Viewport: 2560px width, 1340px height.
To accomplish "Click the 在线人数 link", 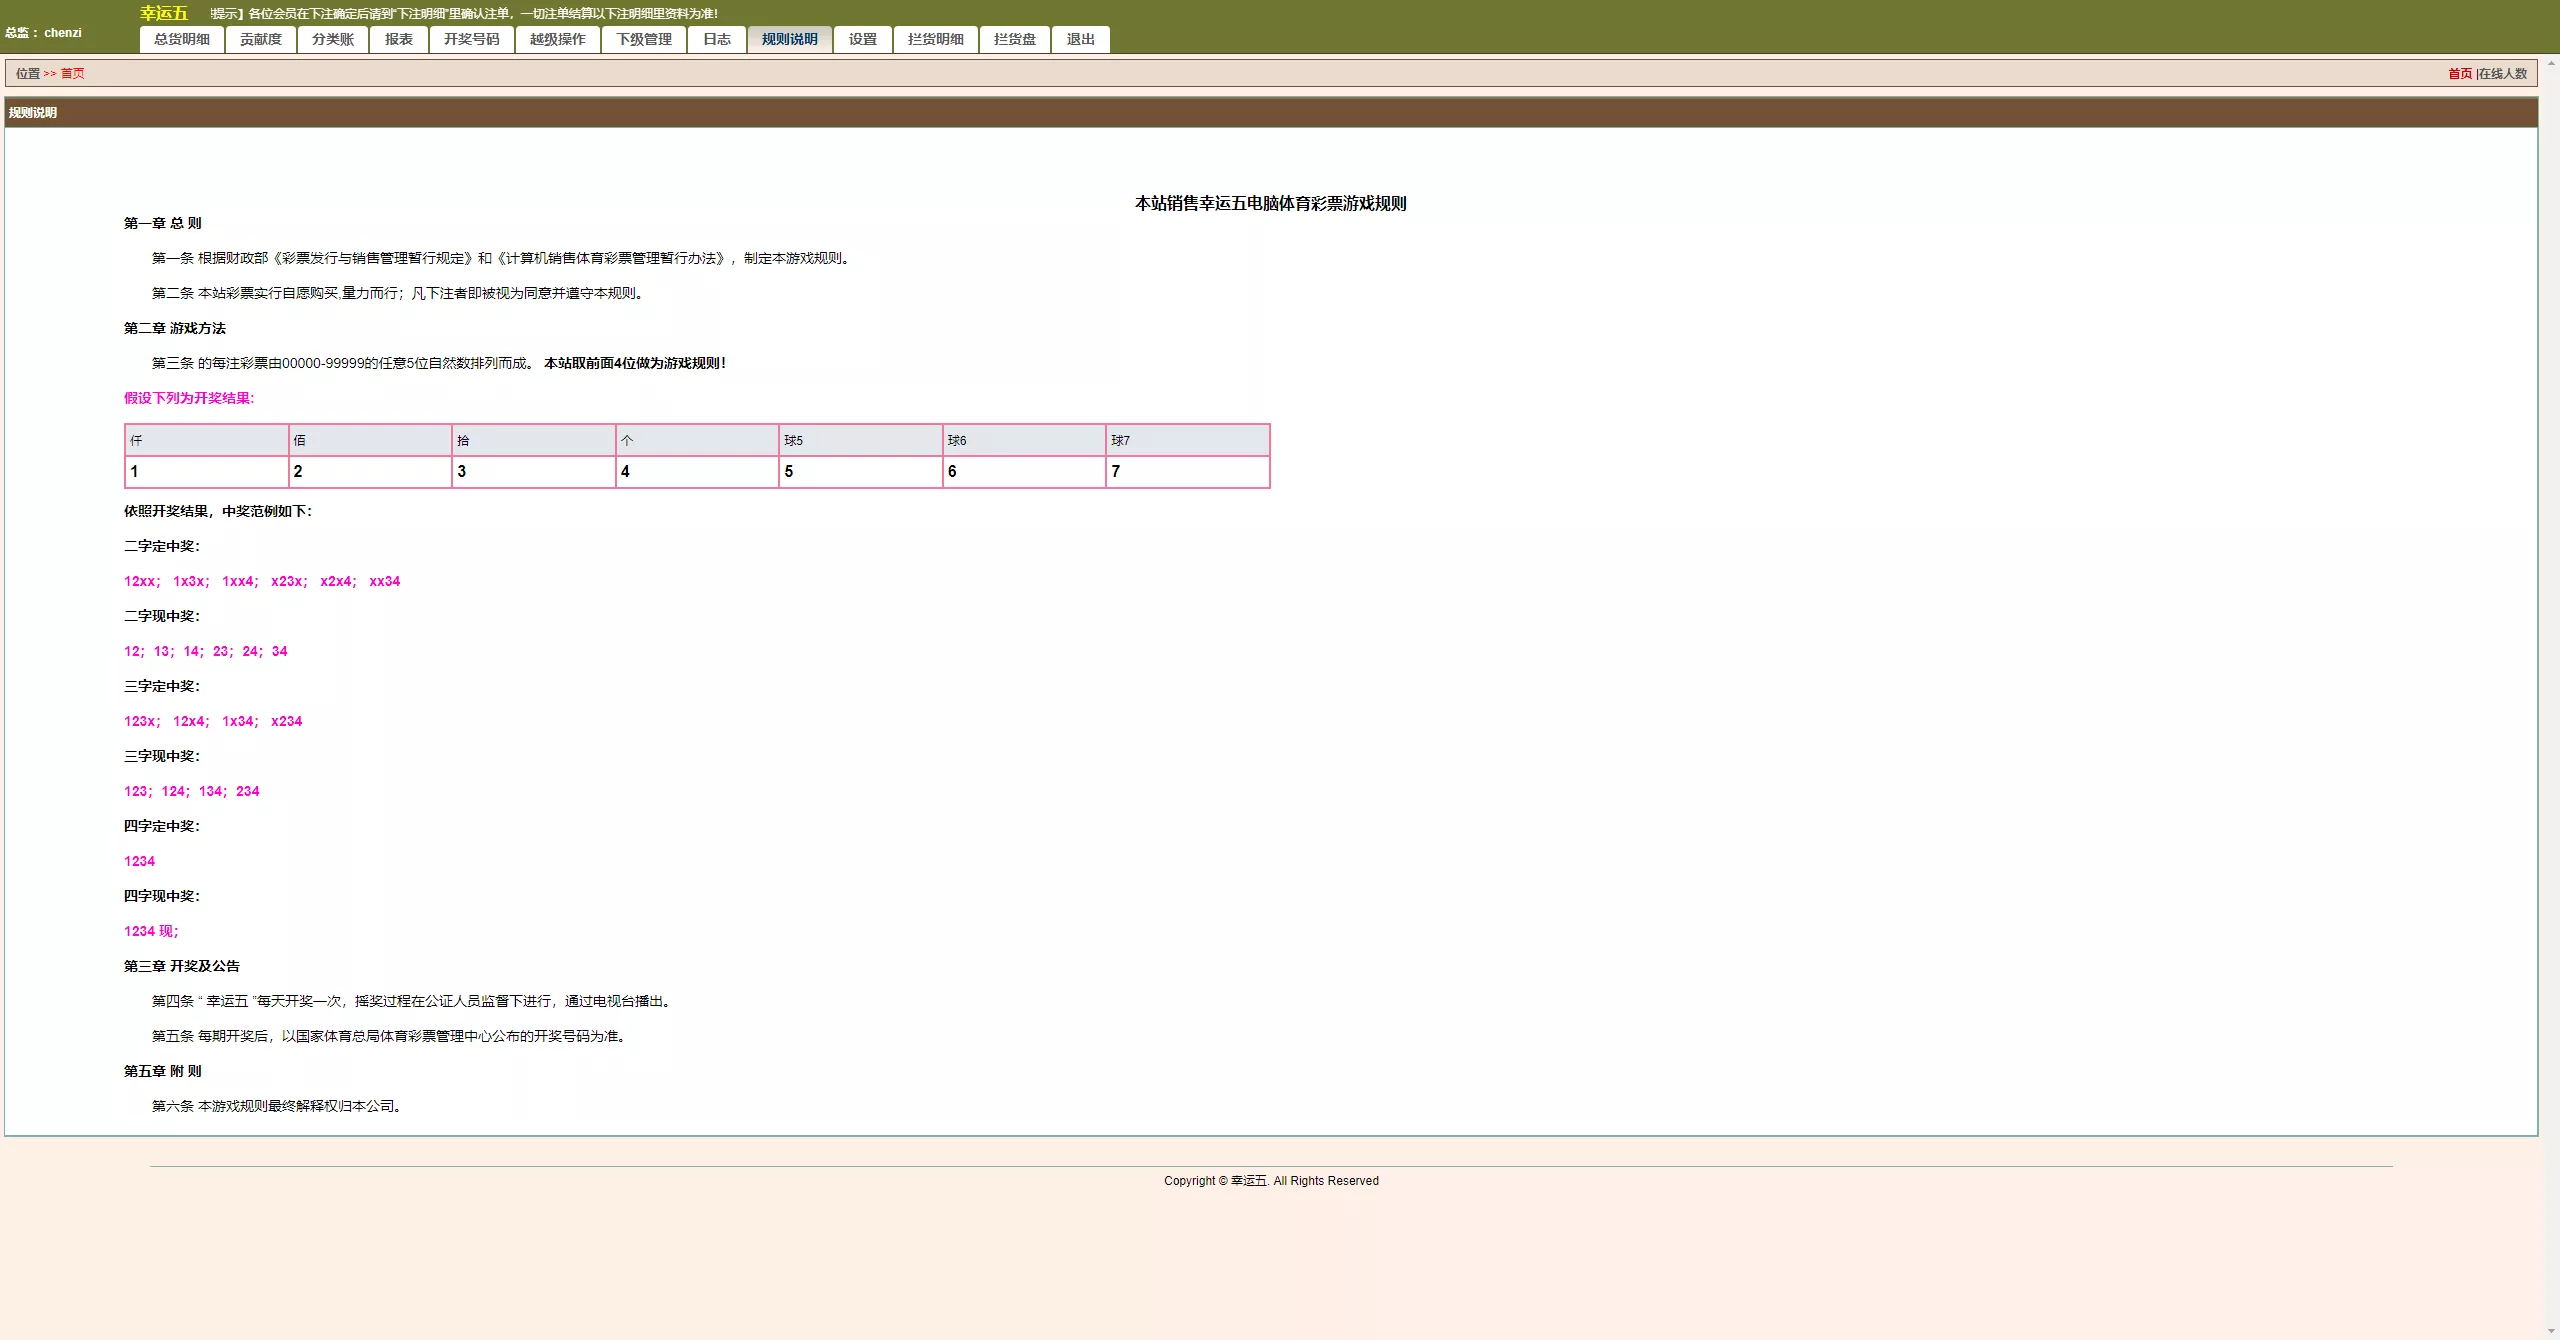I will coord(2503,73).
